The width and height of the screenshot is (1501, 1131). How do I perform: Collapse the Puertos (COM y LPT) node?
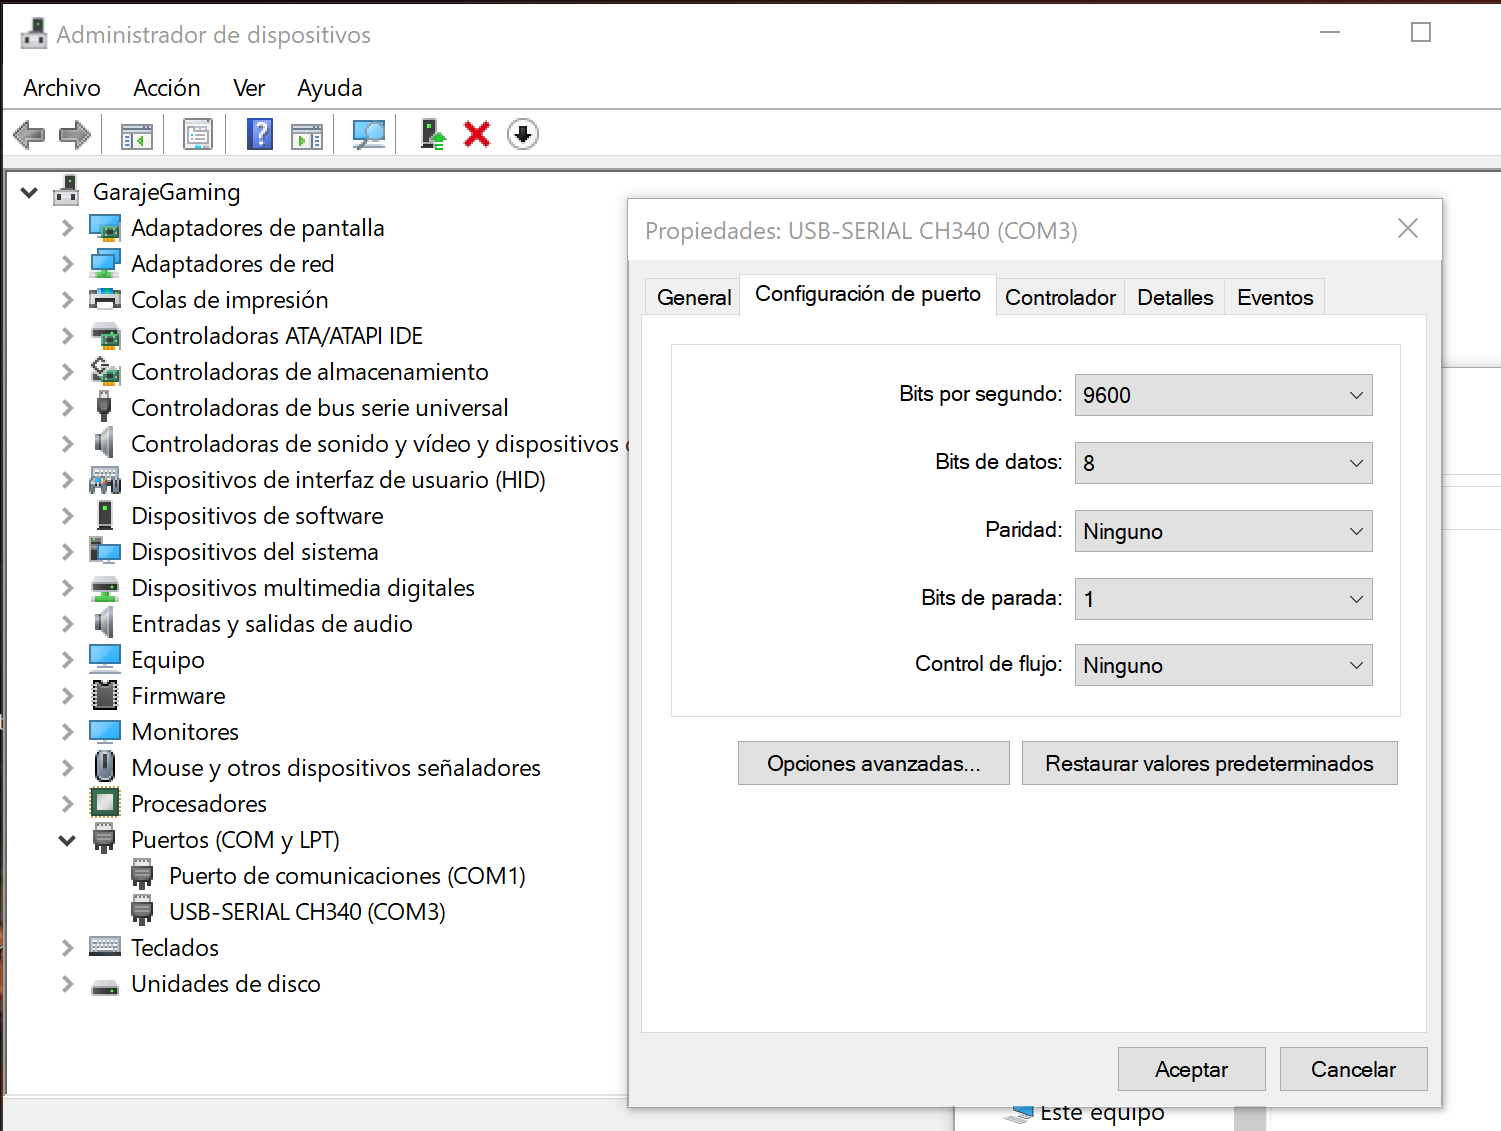click(67, 840)
